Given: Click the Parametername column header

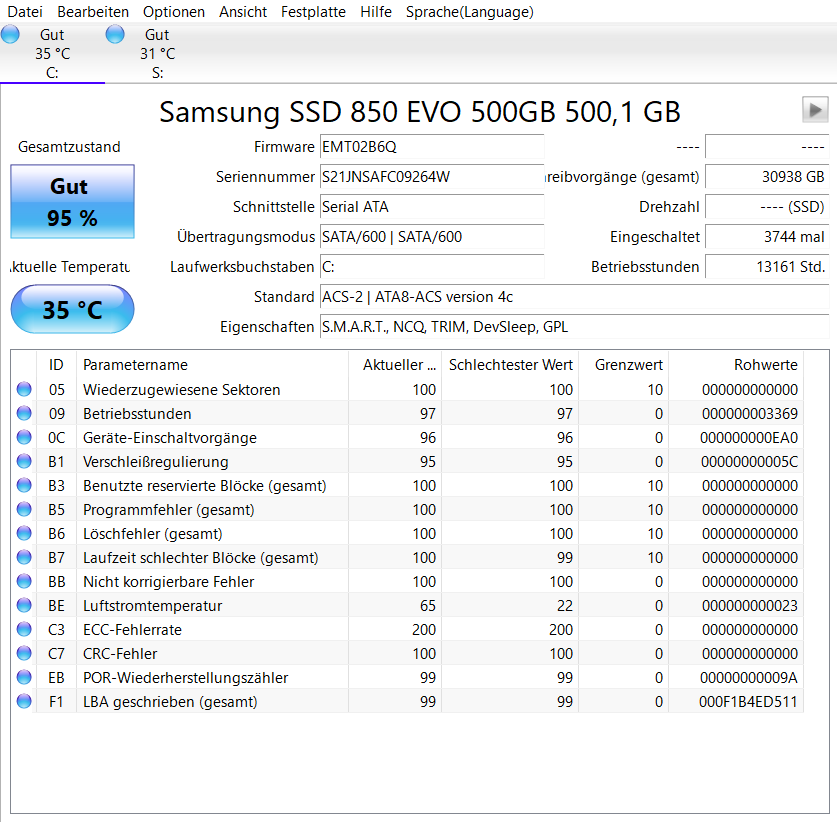Looking at the screenshot, I should [212, 365].
